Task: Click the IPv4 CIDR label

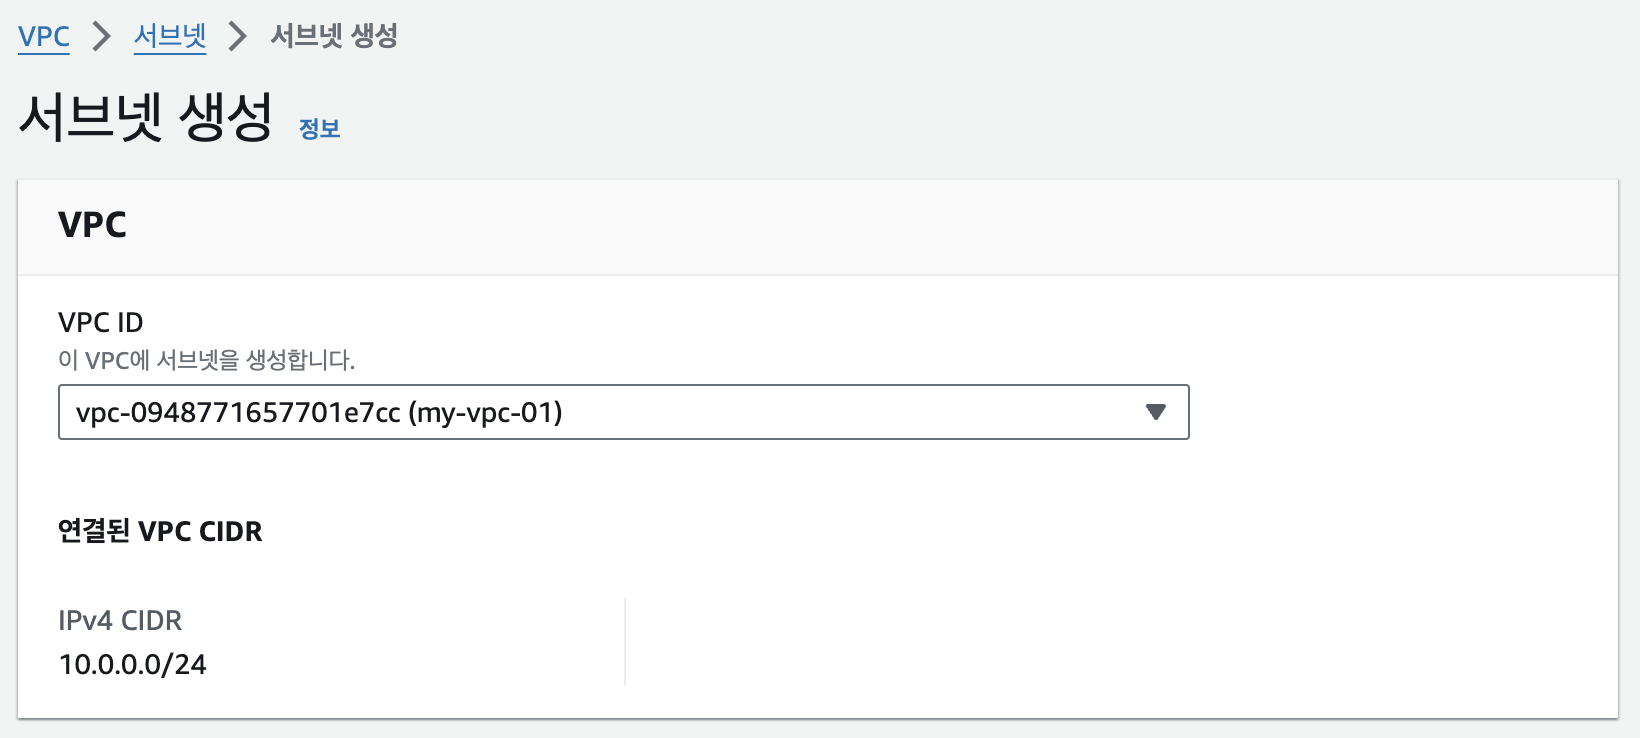Action: point(120,621)
